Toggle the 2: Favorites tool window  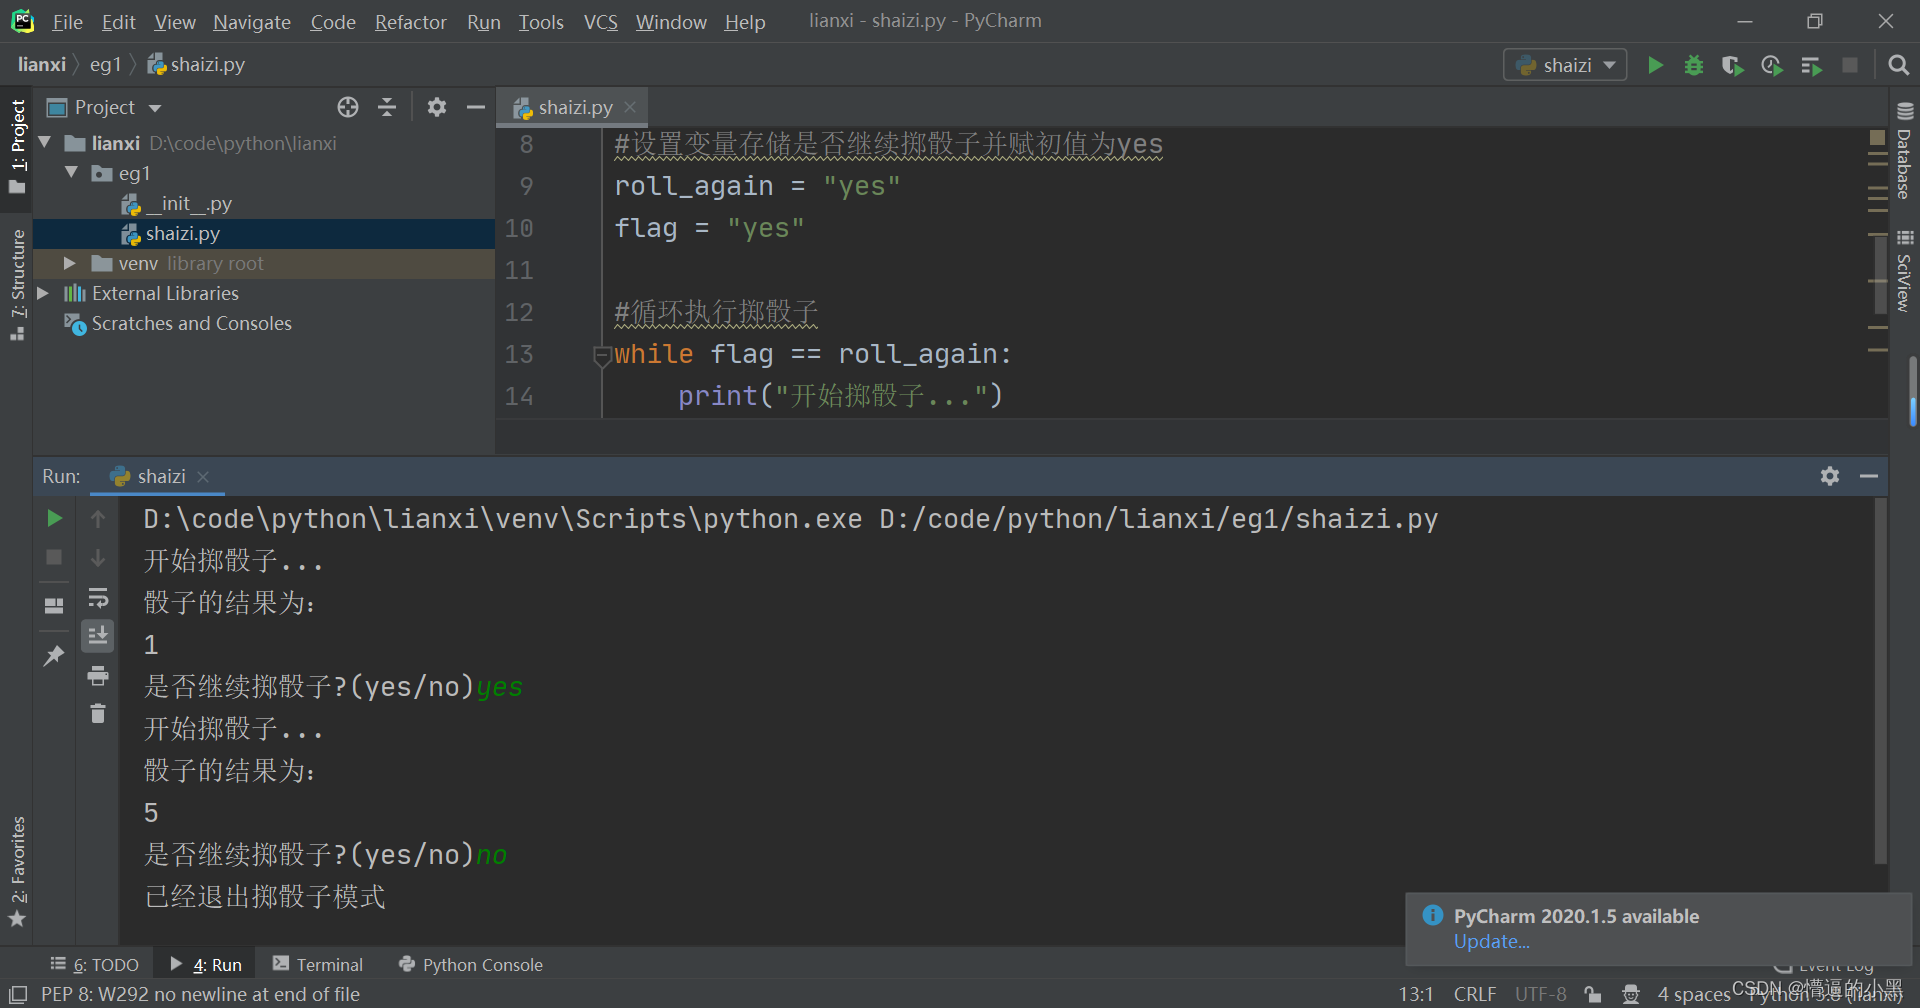[x=17, y=872]
